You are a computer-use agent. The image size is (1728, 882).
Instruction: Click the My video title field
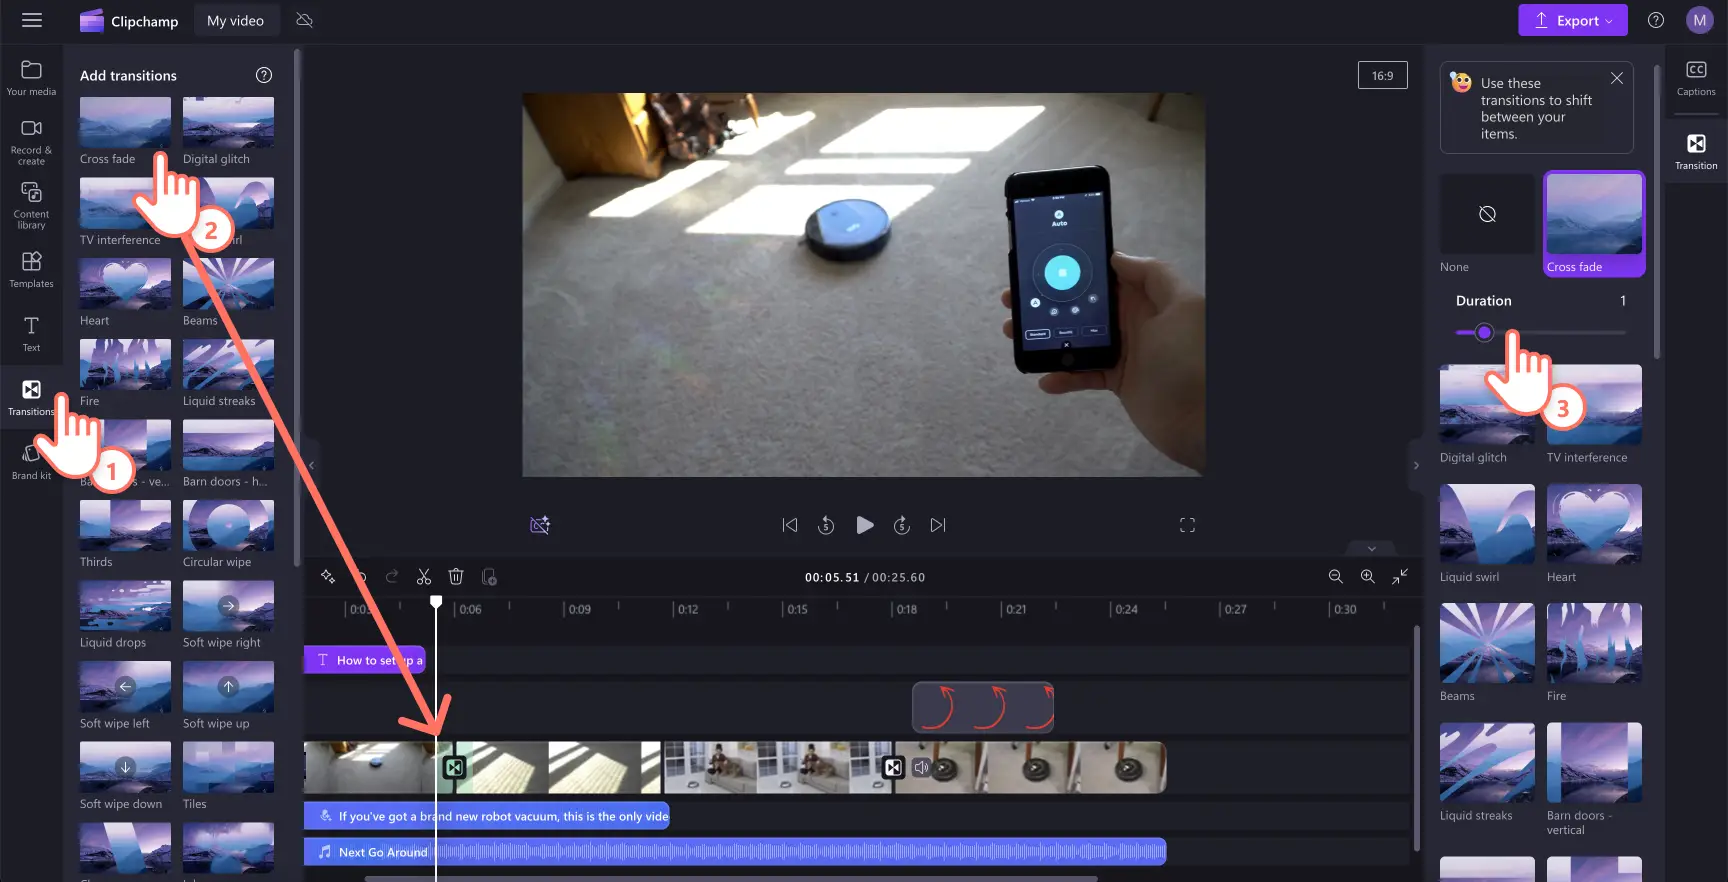coord(235,20)
